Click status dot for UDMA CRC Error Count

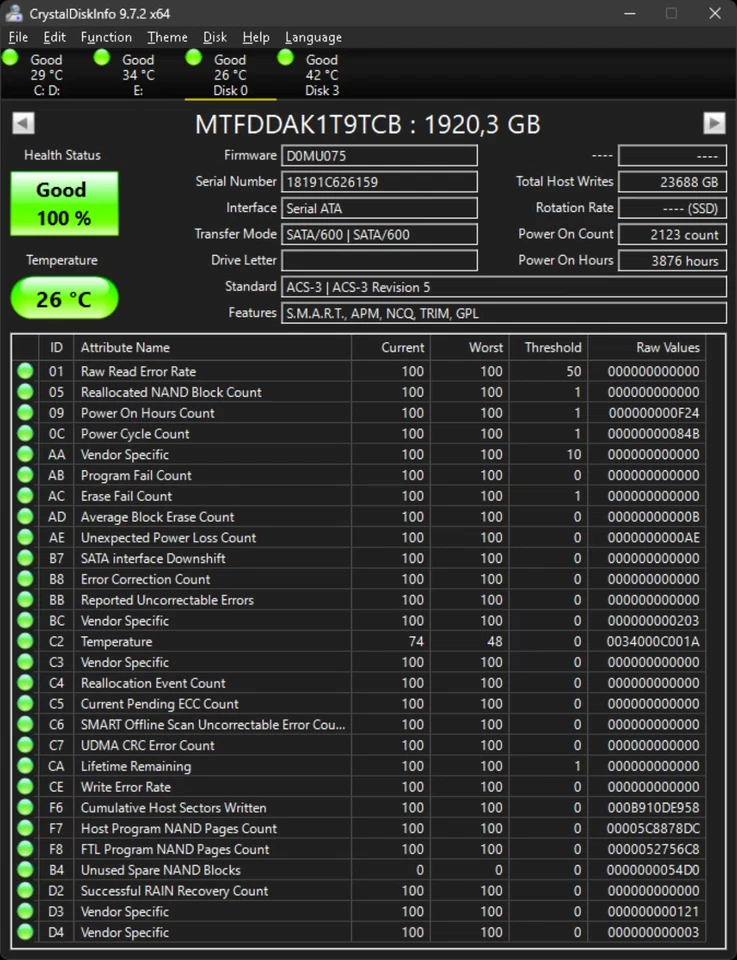(x=25, y=745)
